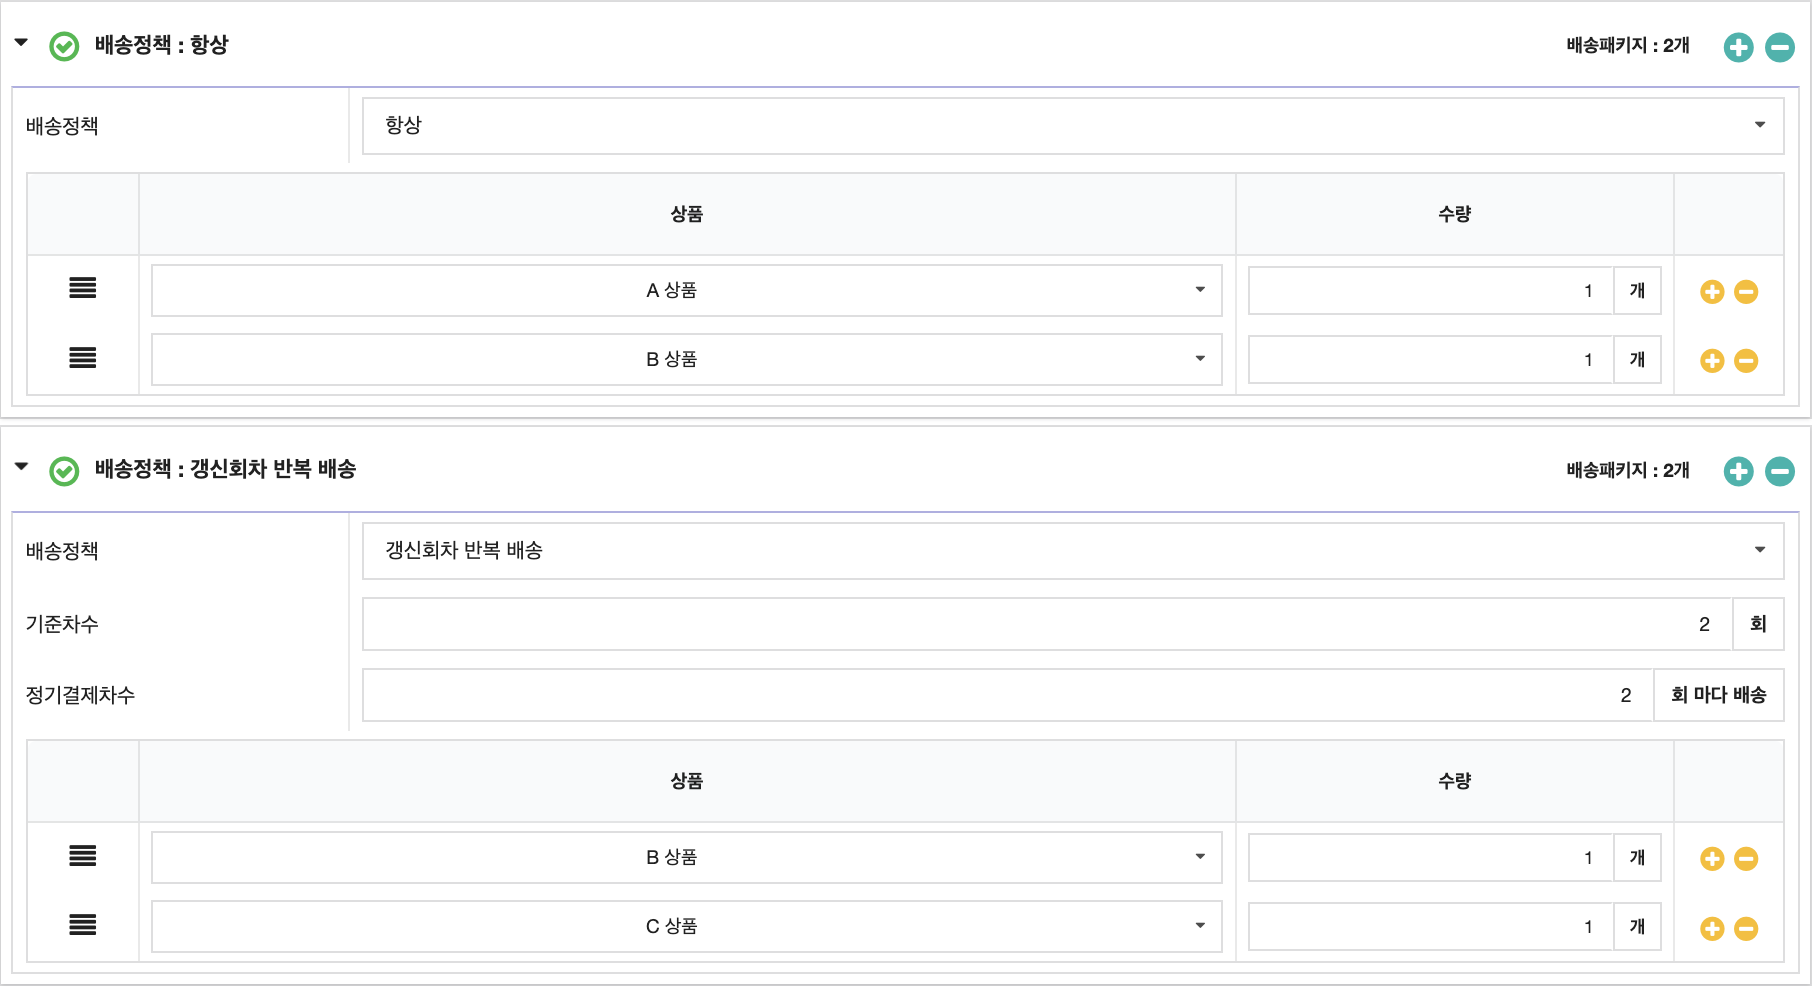This screenshot has width=1812, height=986.
Task: Click green check icon of 갱신회차 반복 배송 policy
Action: [x=64, y=471]
